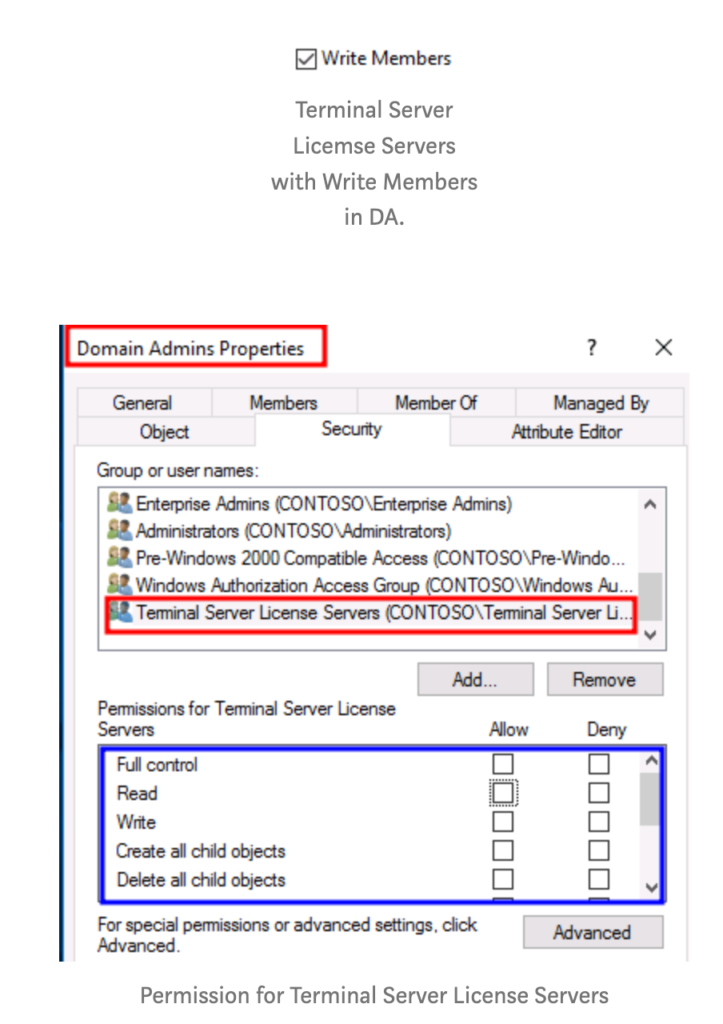Click the Terminal Server License Servers icon
This screenshot has width=723, height=1024.
pos(122,611)
